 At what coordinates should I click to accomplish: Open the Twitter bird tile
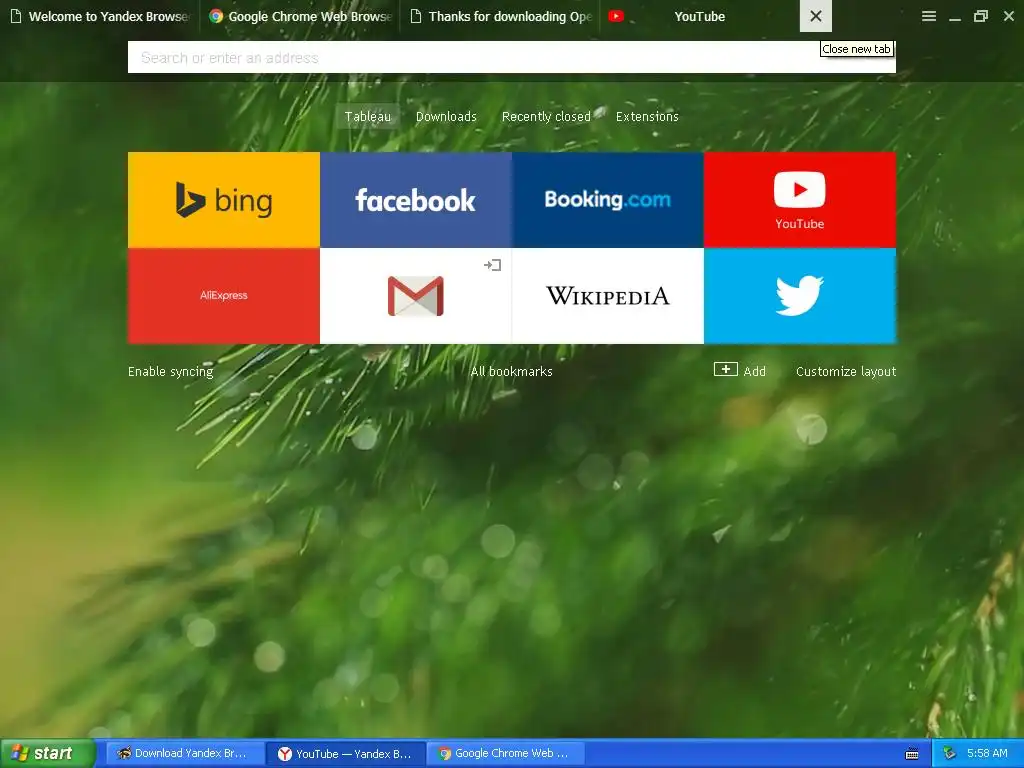pos(800,296)
